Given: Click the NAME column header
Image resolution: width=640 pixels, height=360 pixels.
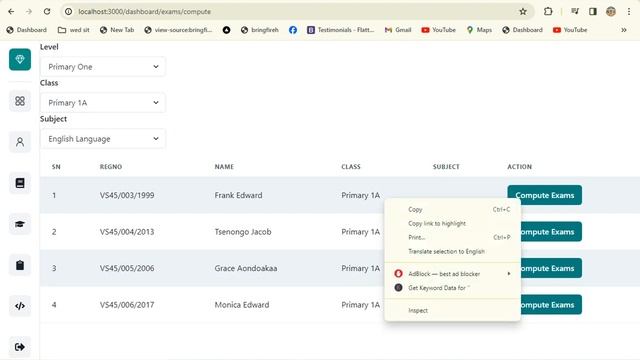Looking at the screenshot, I should [224, 167].
